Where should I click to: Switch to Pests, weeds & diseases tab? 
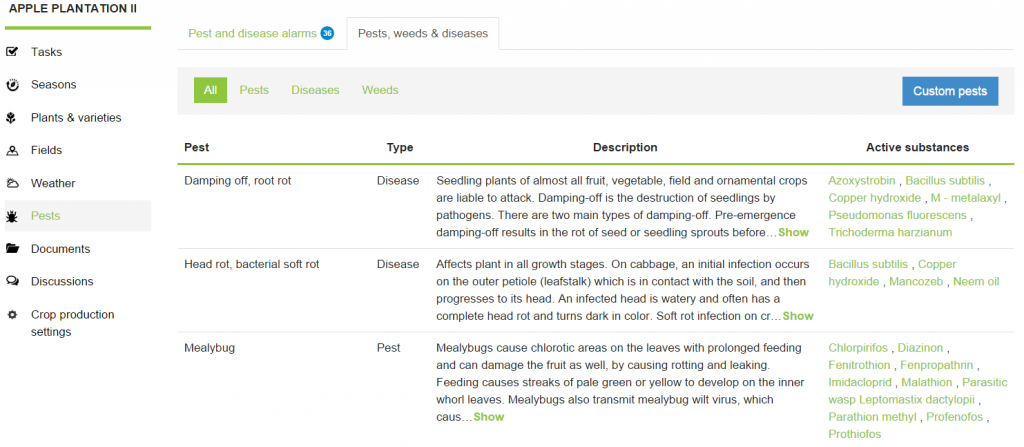point(423,33)
